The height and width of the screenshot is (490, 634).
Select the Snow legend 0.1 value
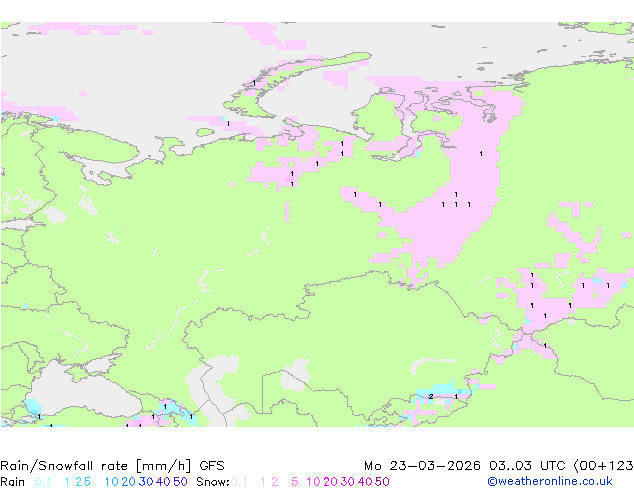coord(239,482)
